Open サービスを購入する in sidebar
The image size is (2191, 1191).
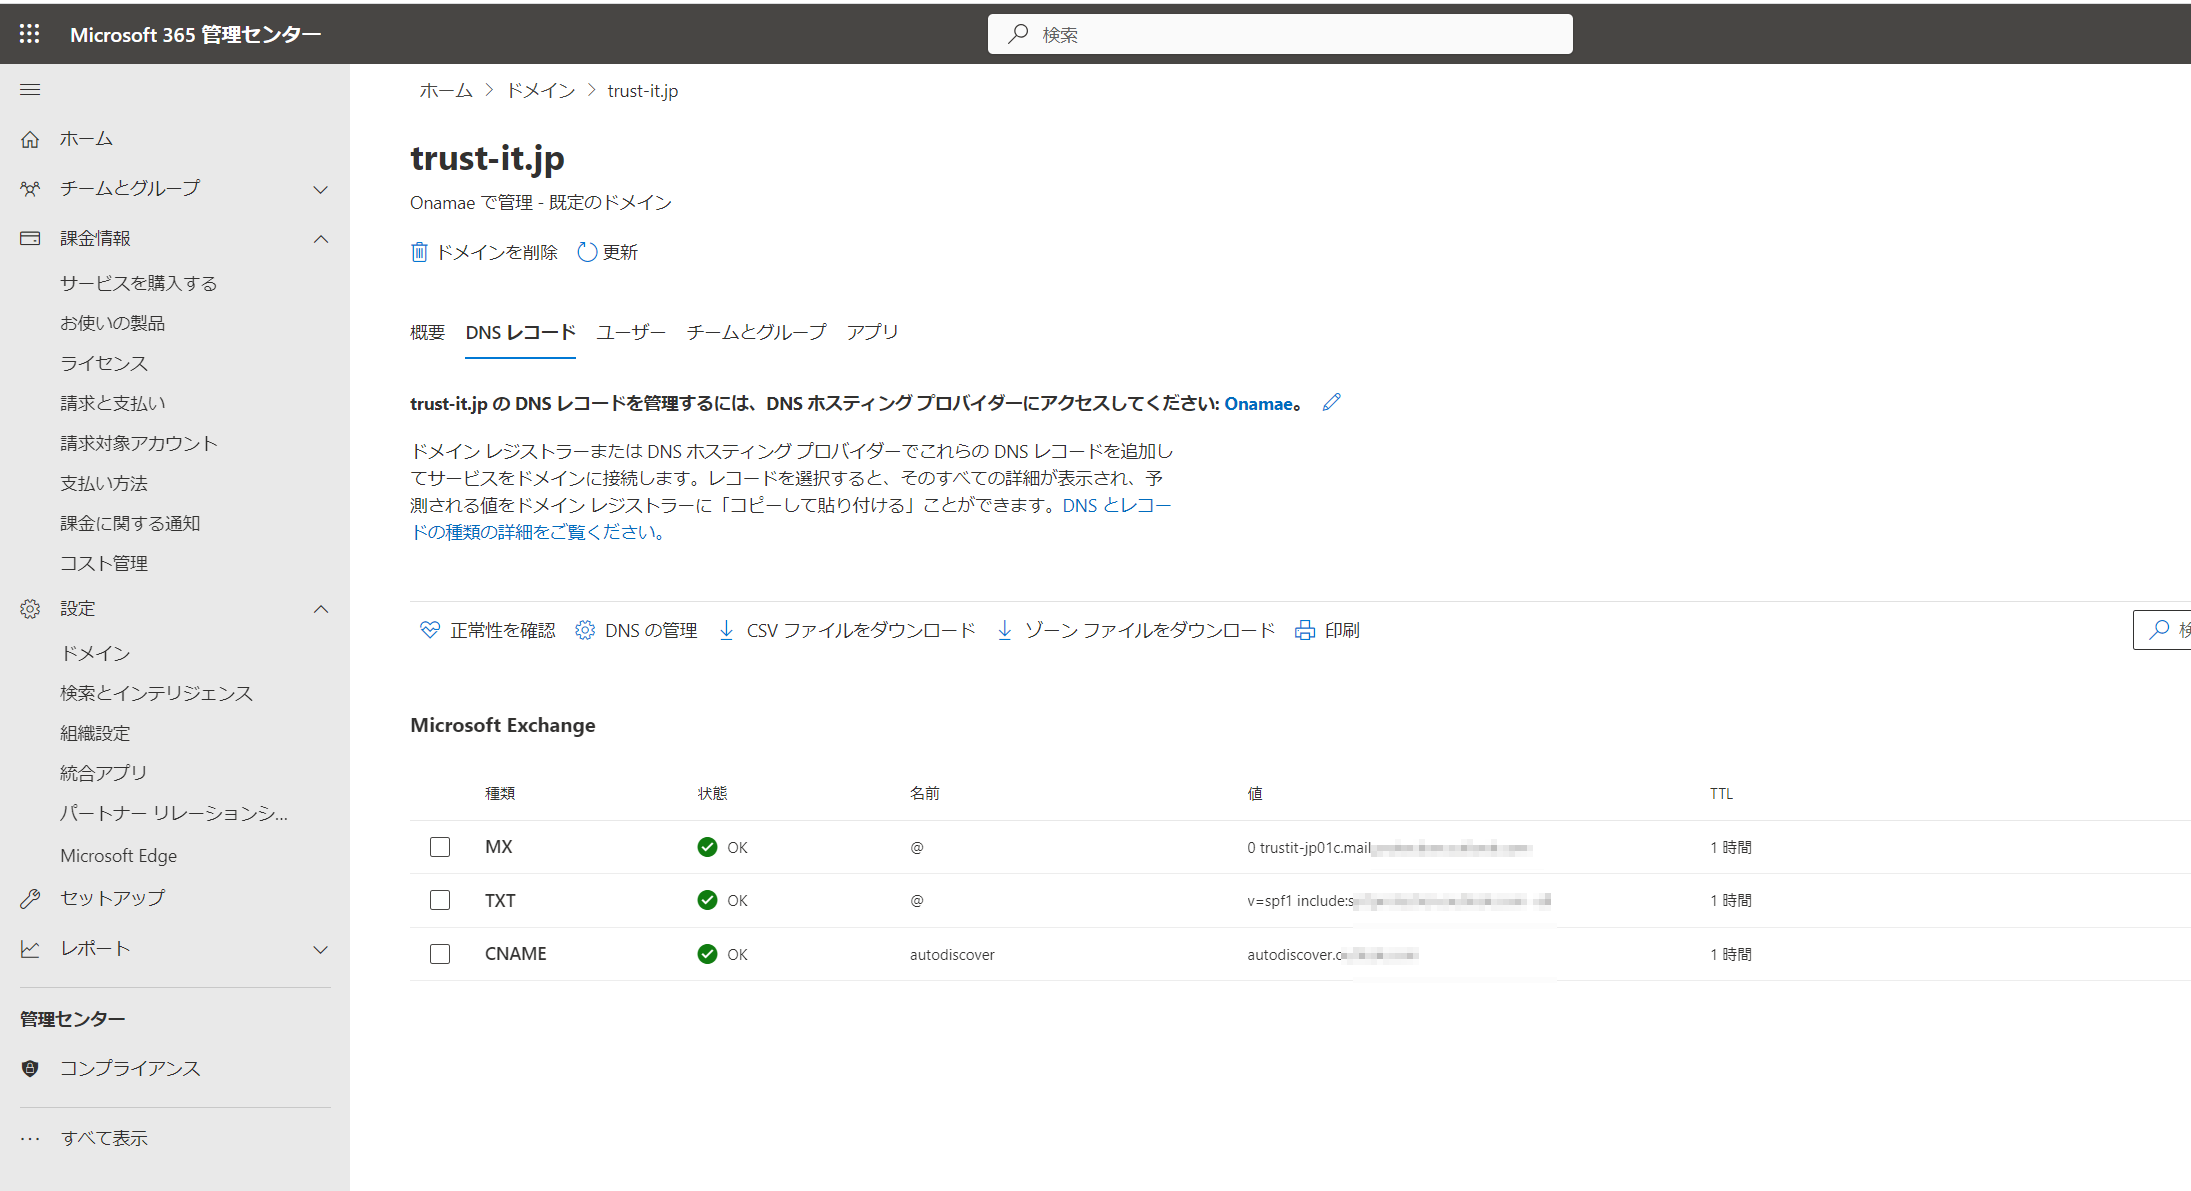[139, 283]
